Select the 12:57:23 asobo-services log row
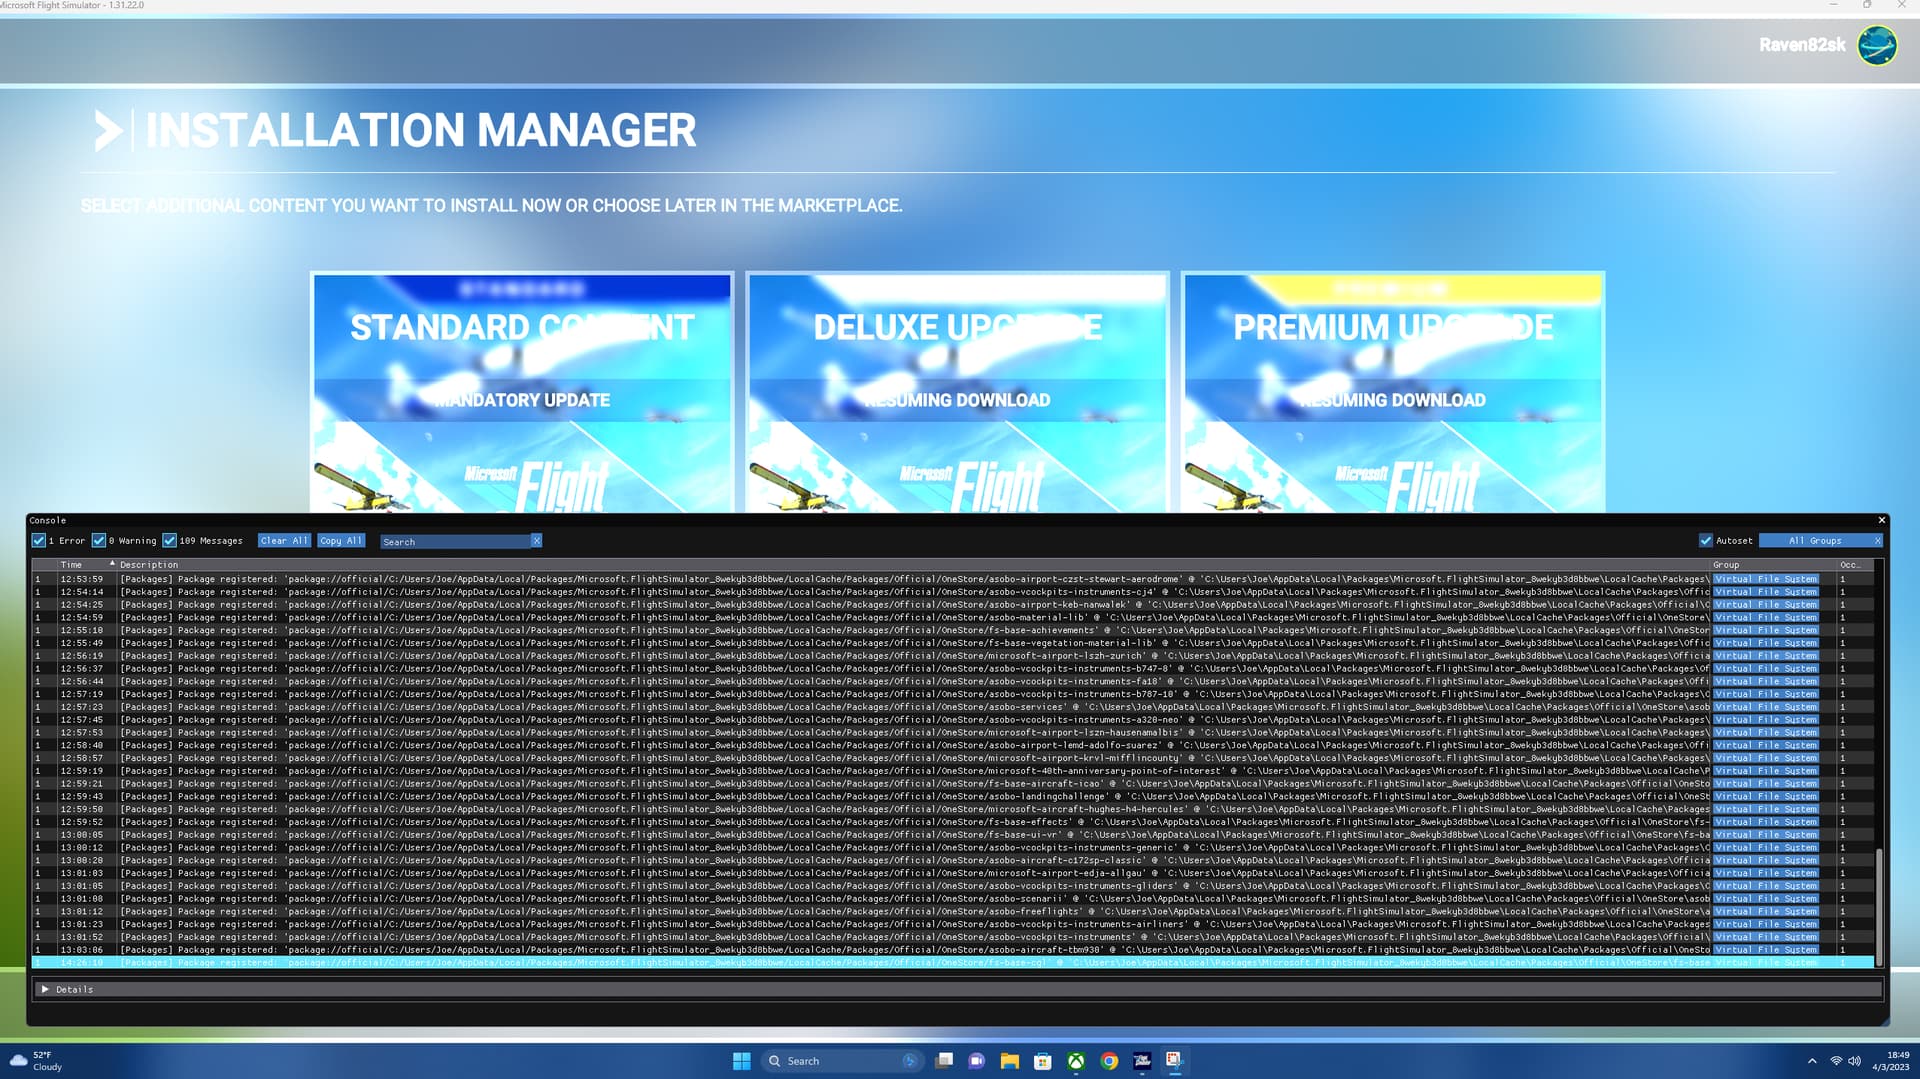The width and height of the screenshot is (1920, 1079). point(953,707)
